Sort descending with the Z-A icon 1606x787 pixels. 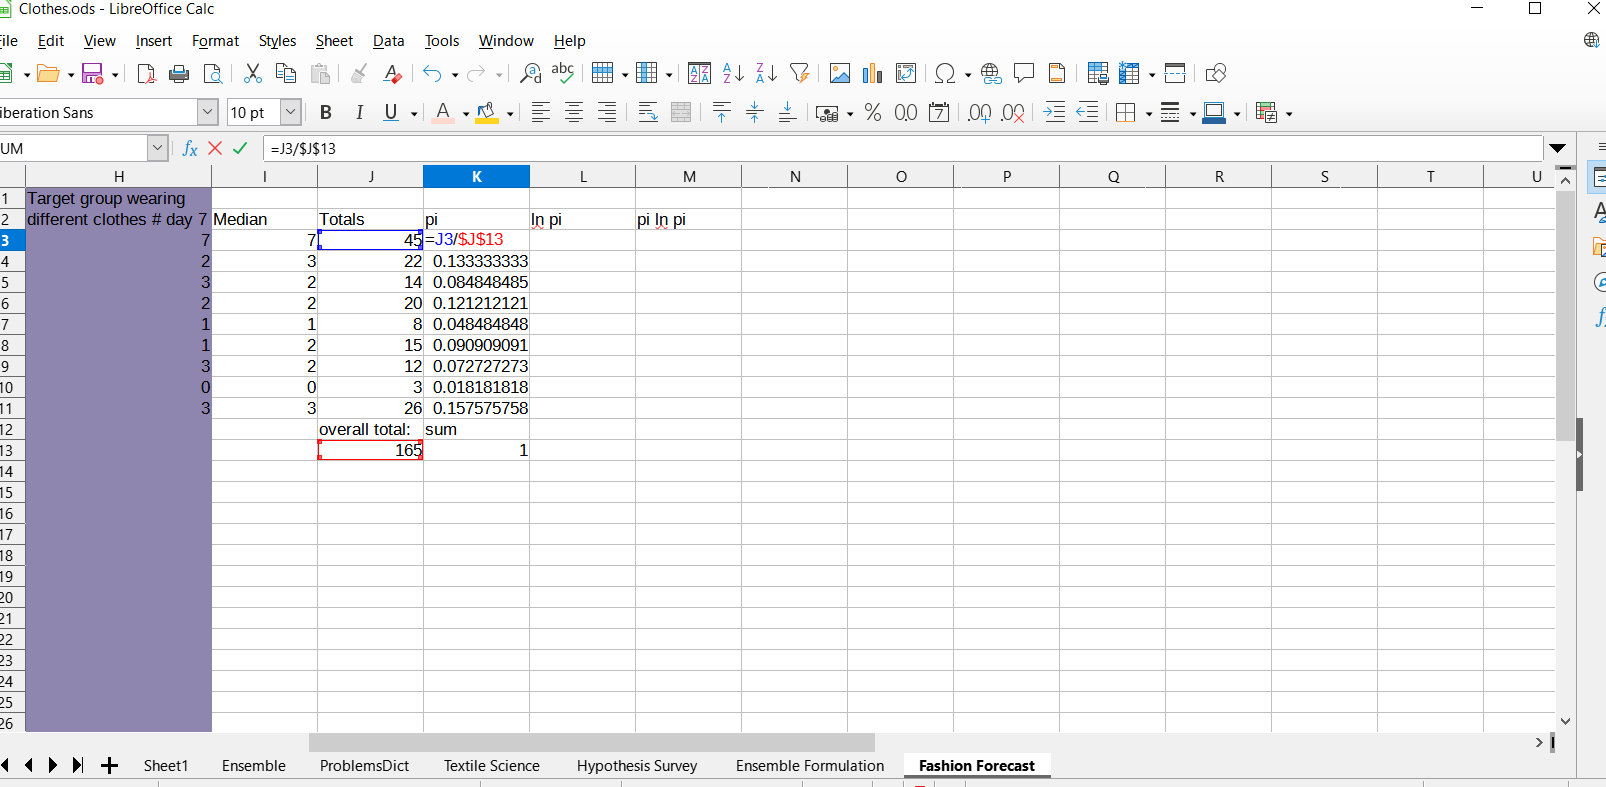pyautogui.click(x=766, y=73)
